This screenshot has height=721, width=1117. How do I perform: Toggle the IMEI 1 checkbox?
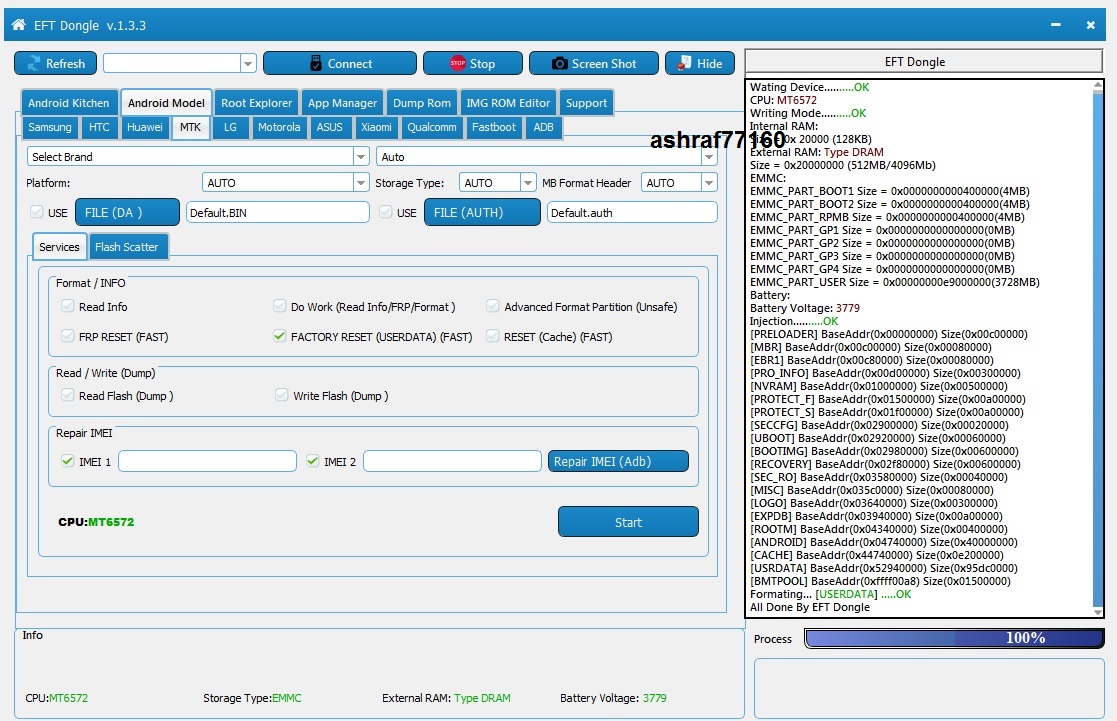(68, 461)
